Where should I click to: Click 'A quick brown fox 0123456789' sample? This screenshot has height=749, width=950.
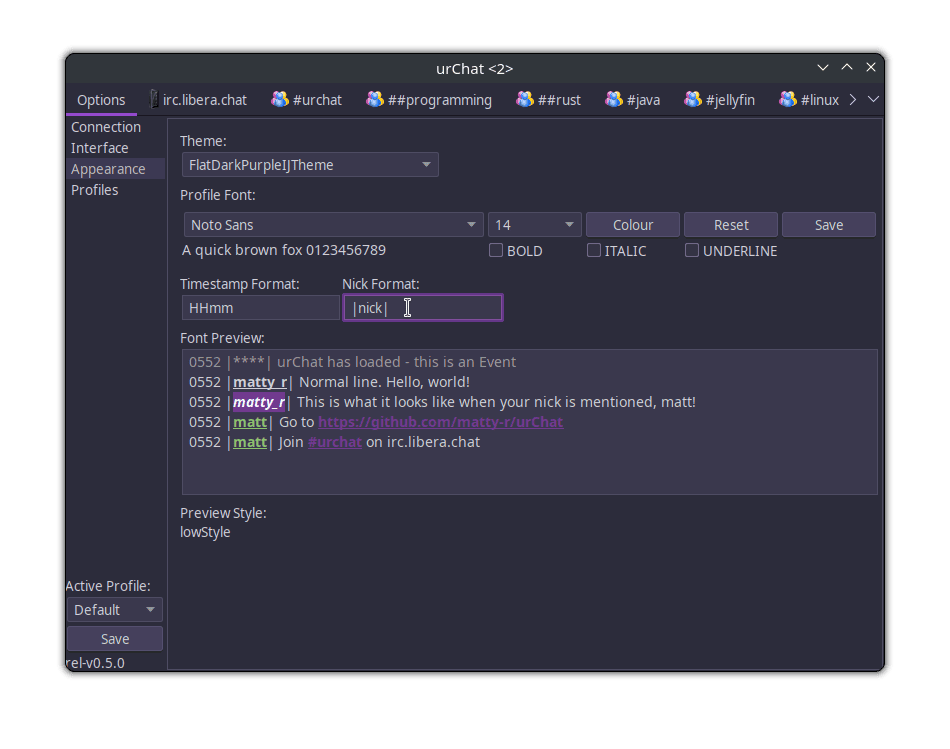pyautogui.click(x=284, y=250)
